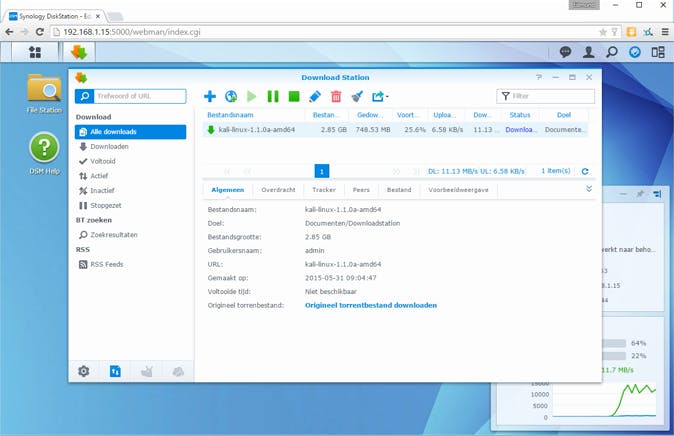Clear completed tasks with broom icon
The width and height of the screenshot is (674, 436).
(x=357, y=96)
